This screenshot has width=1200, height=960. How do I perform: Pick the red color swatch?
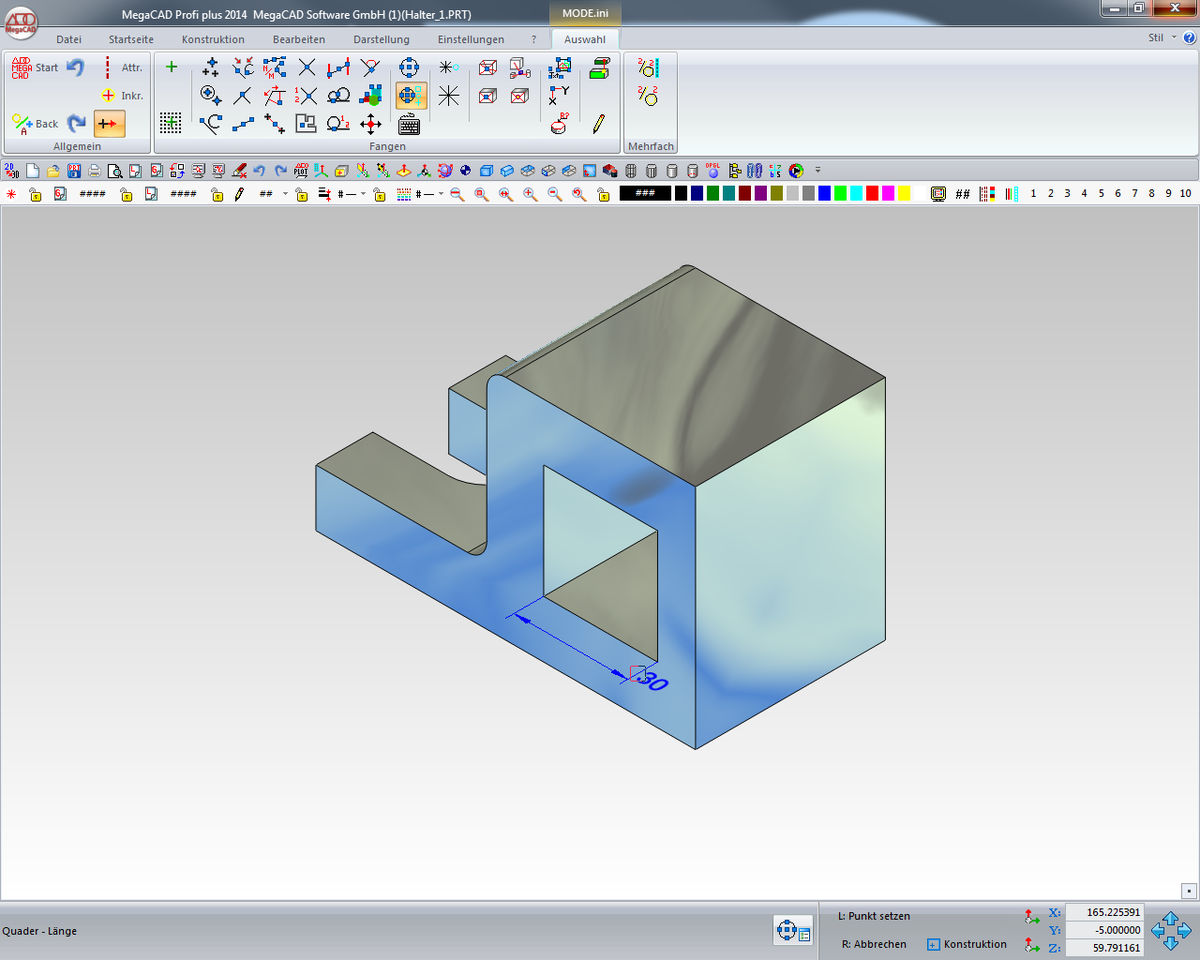click(872, 193)
